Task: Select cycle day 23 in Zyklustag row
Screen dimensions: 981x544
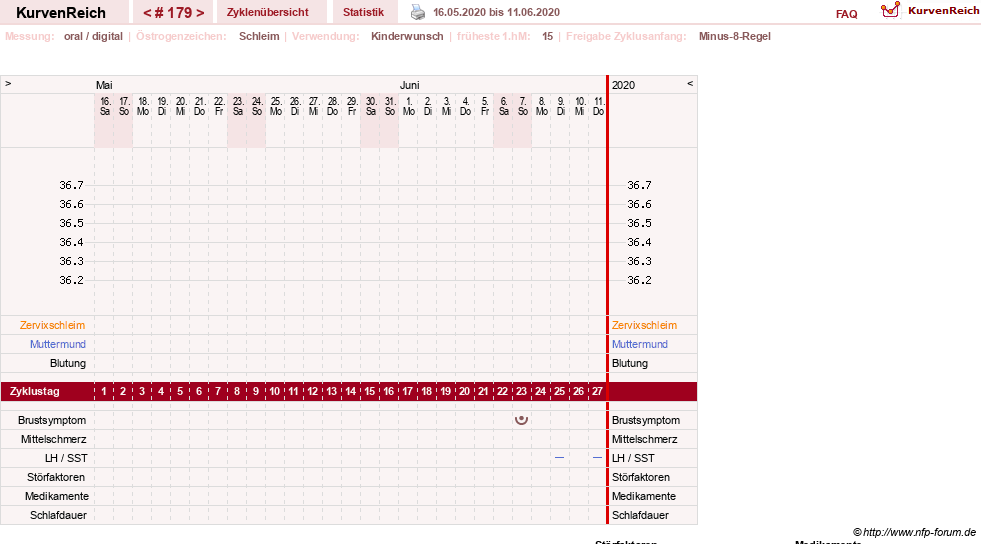Action: point(521,391)
